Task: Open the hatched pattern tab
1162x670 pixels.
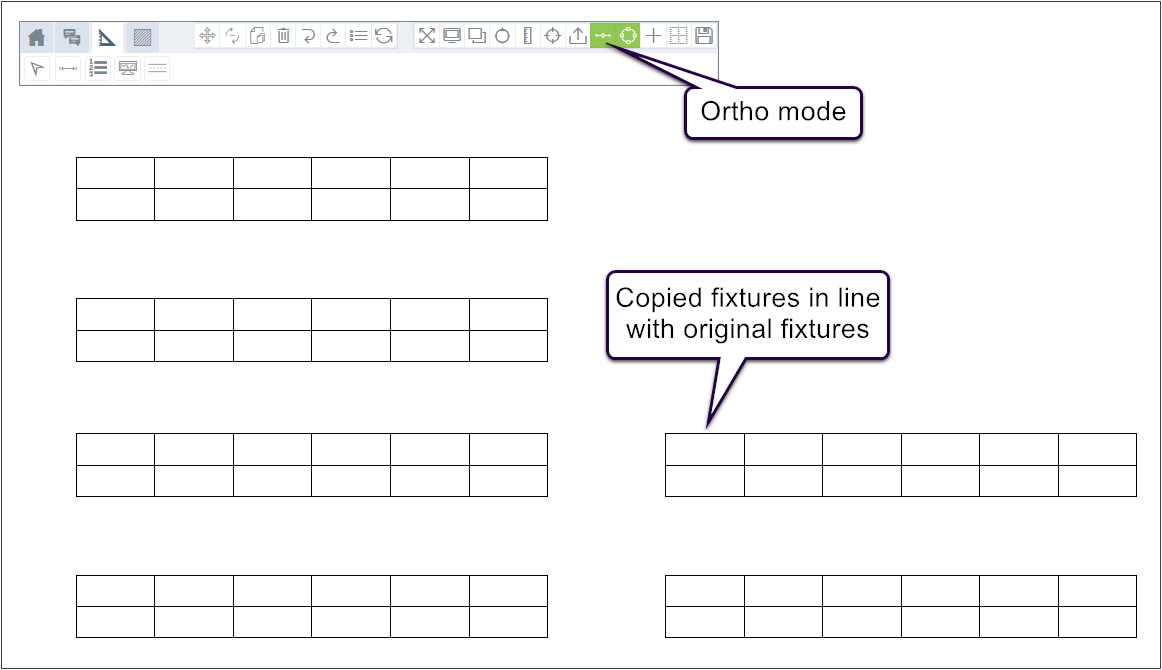Action: pos(142,37)
